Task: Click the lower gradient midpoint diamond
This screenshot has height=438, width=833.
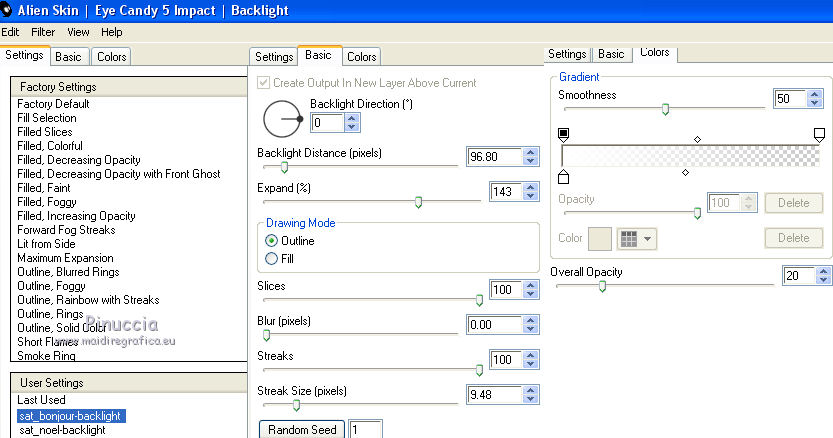Action: [685, 172]
